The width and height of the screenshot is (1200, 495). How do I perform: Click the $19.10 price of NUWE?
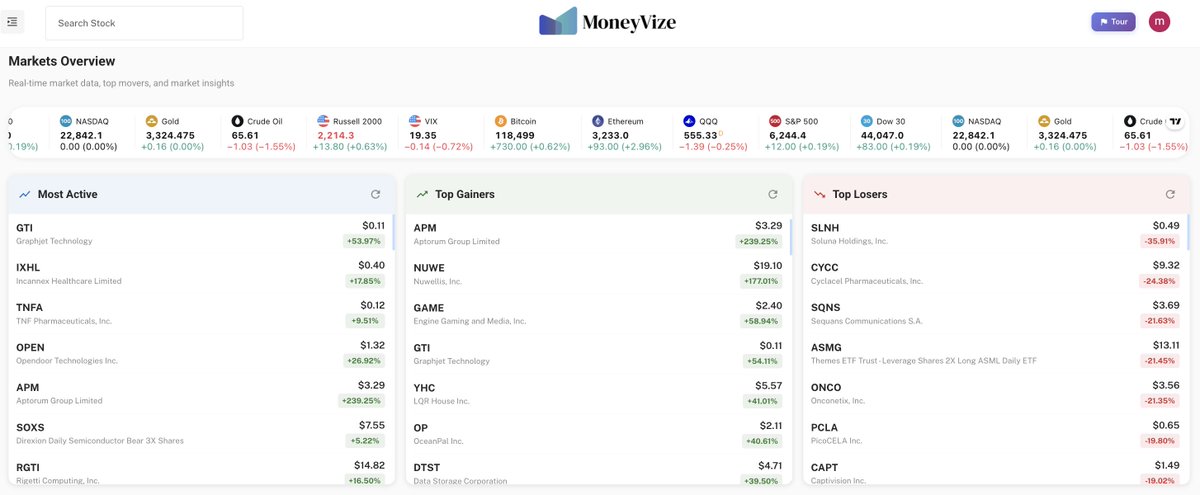[x=768, y=266]
